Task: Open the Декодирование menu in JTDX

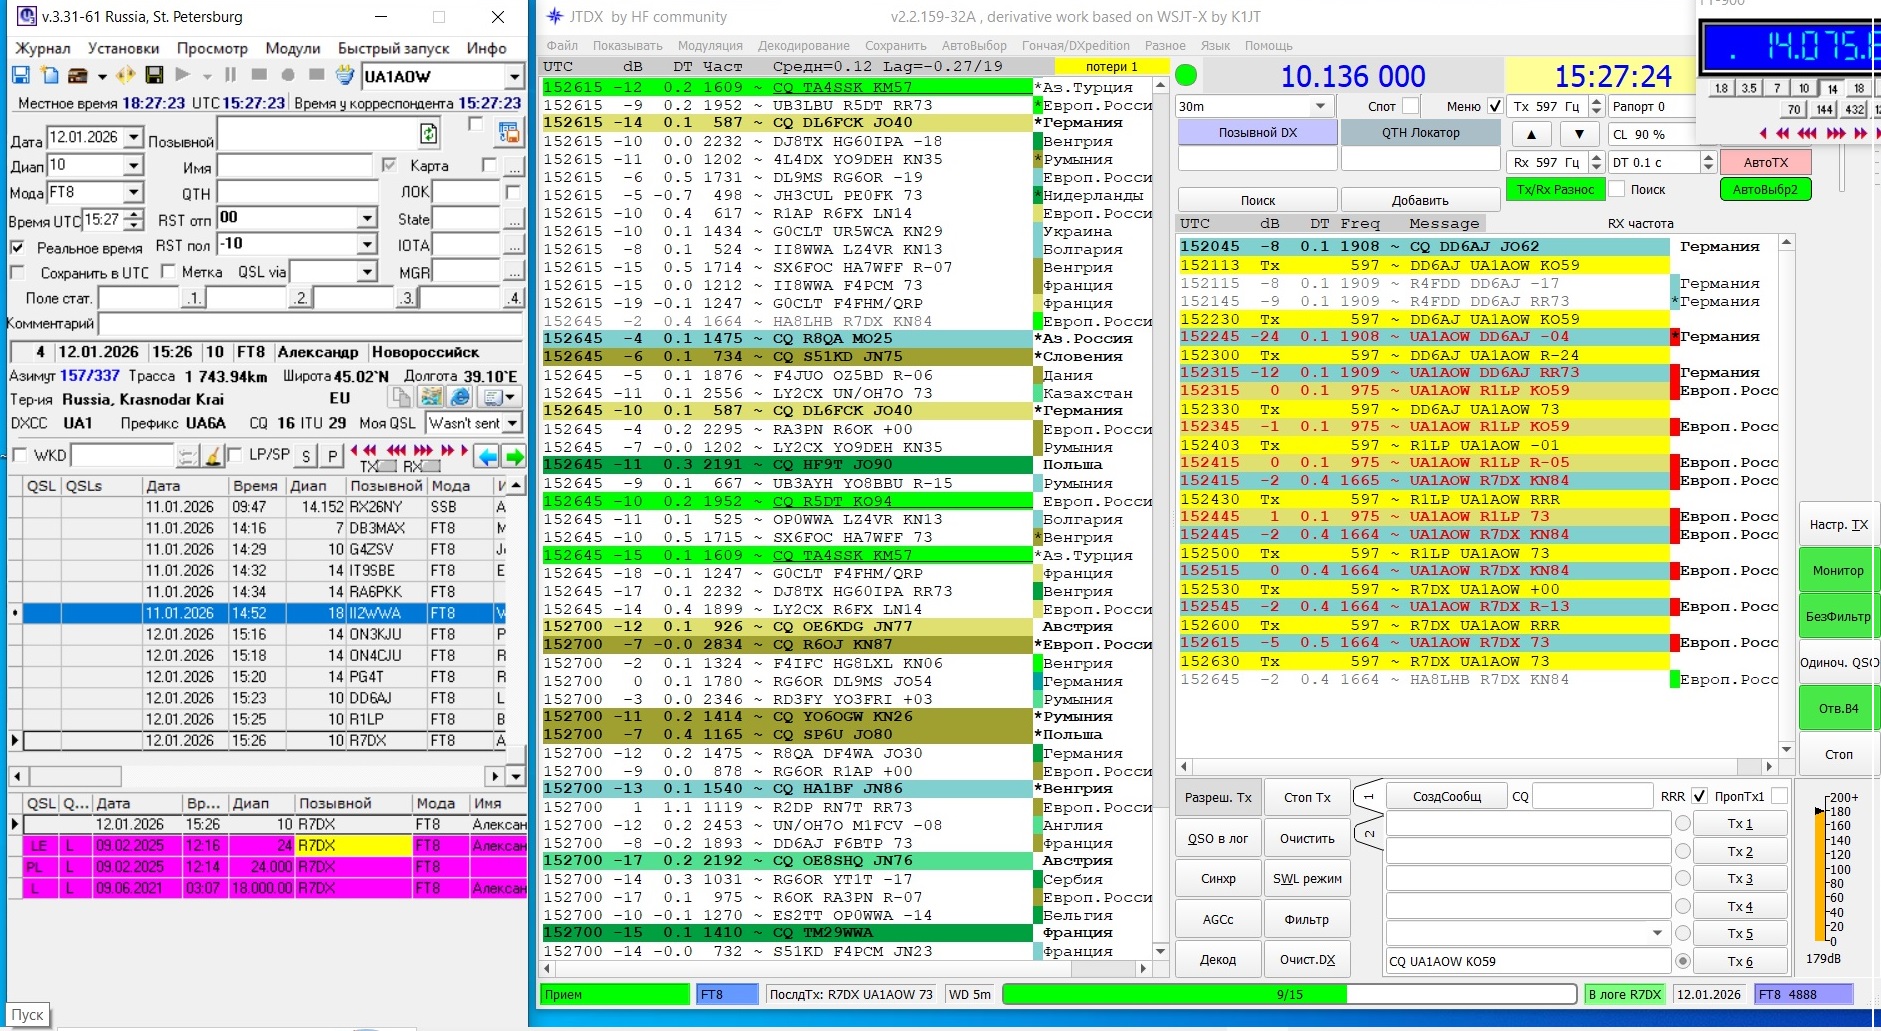Action: pyautogui.click(x=803, y=45)
